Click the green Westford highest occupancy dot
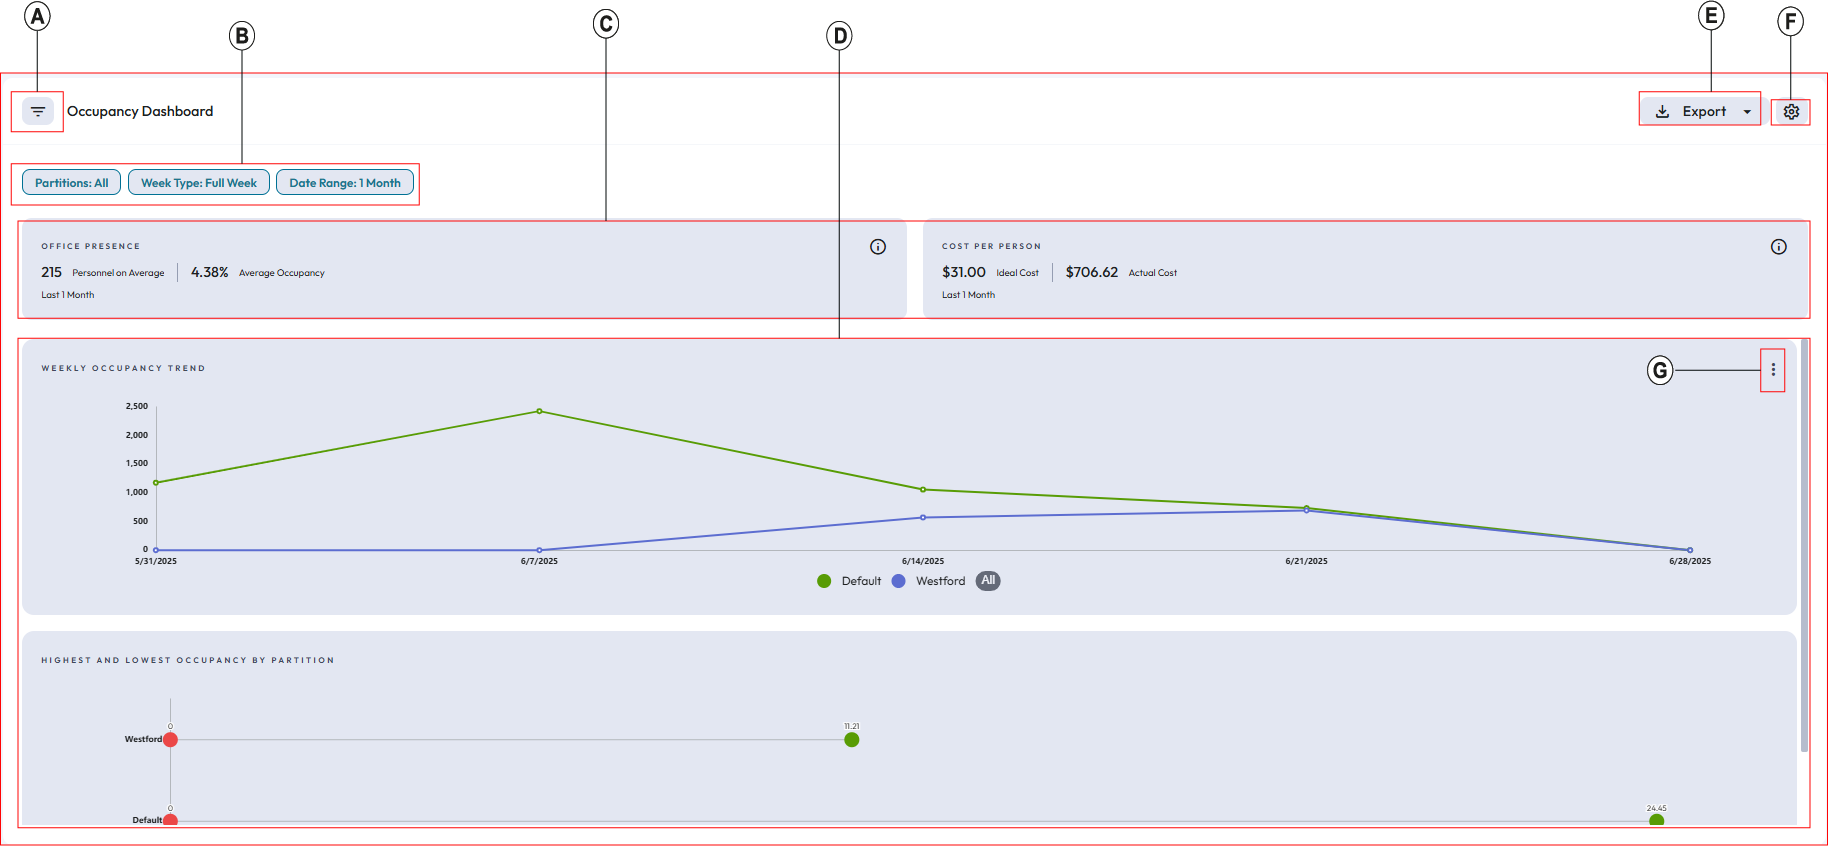Image resolution: width=1828 pixels, height=846 pixels. point(851,740)
